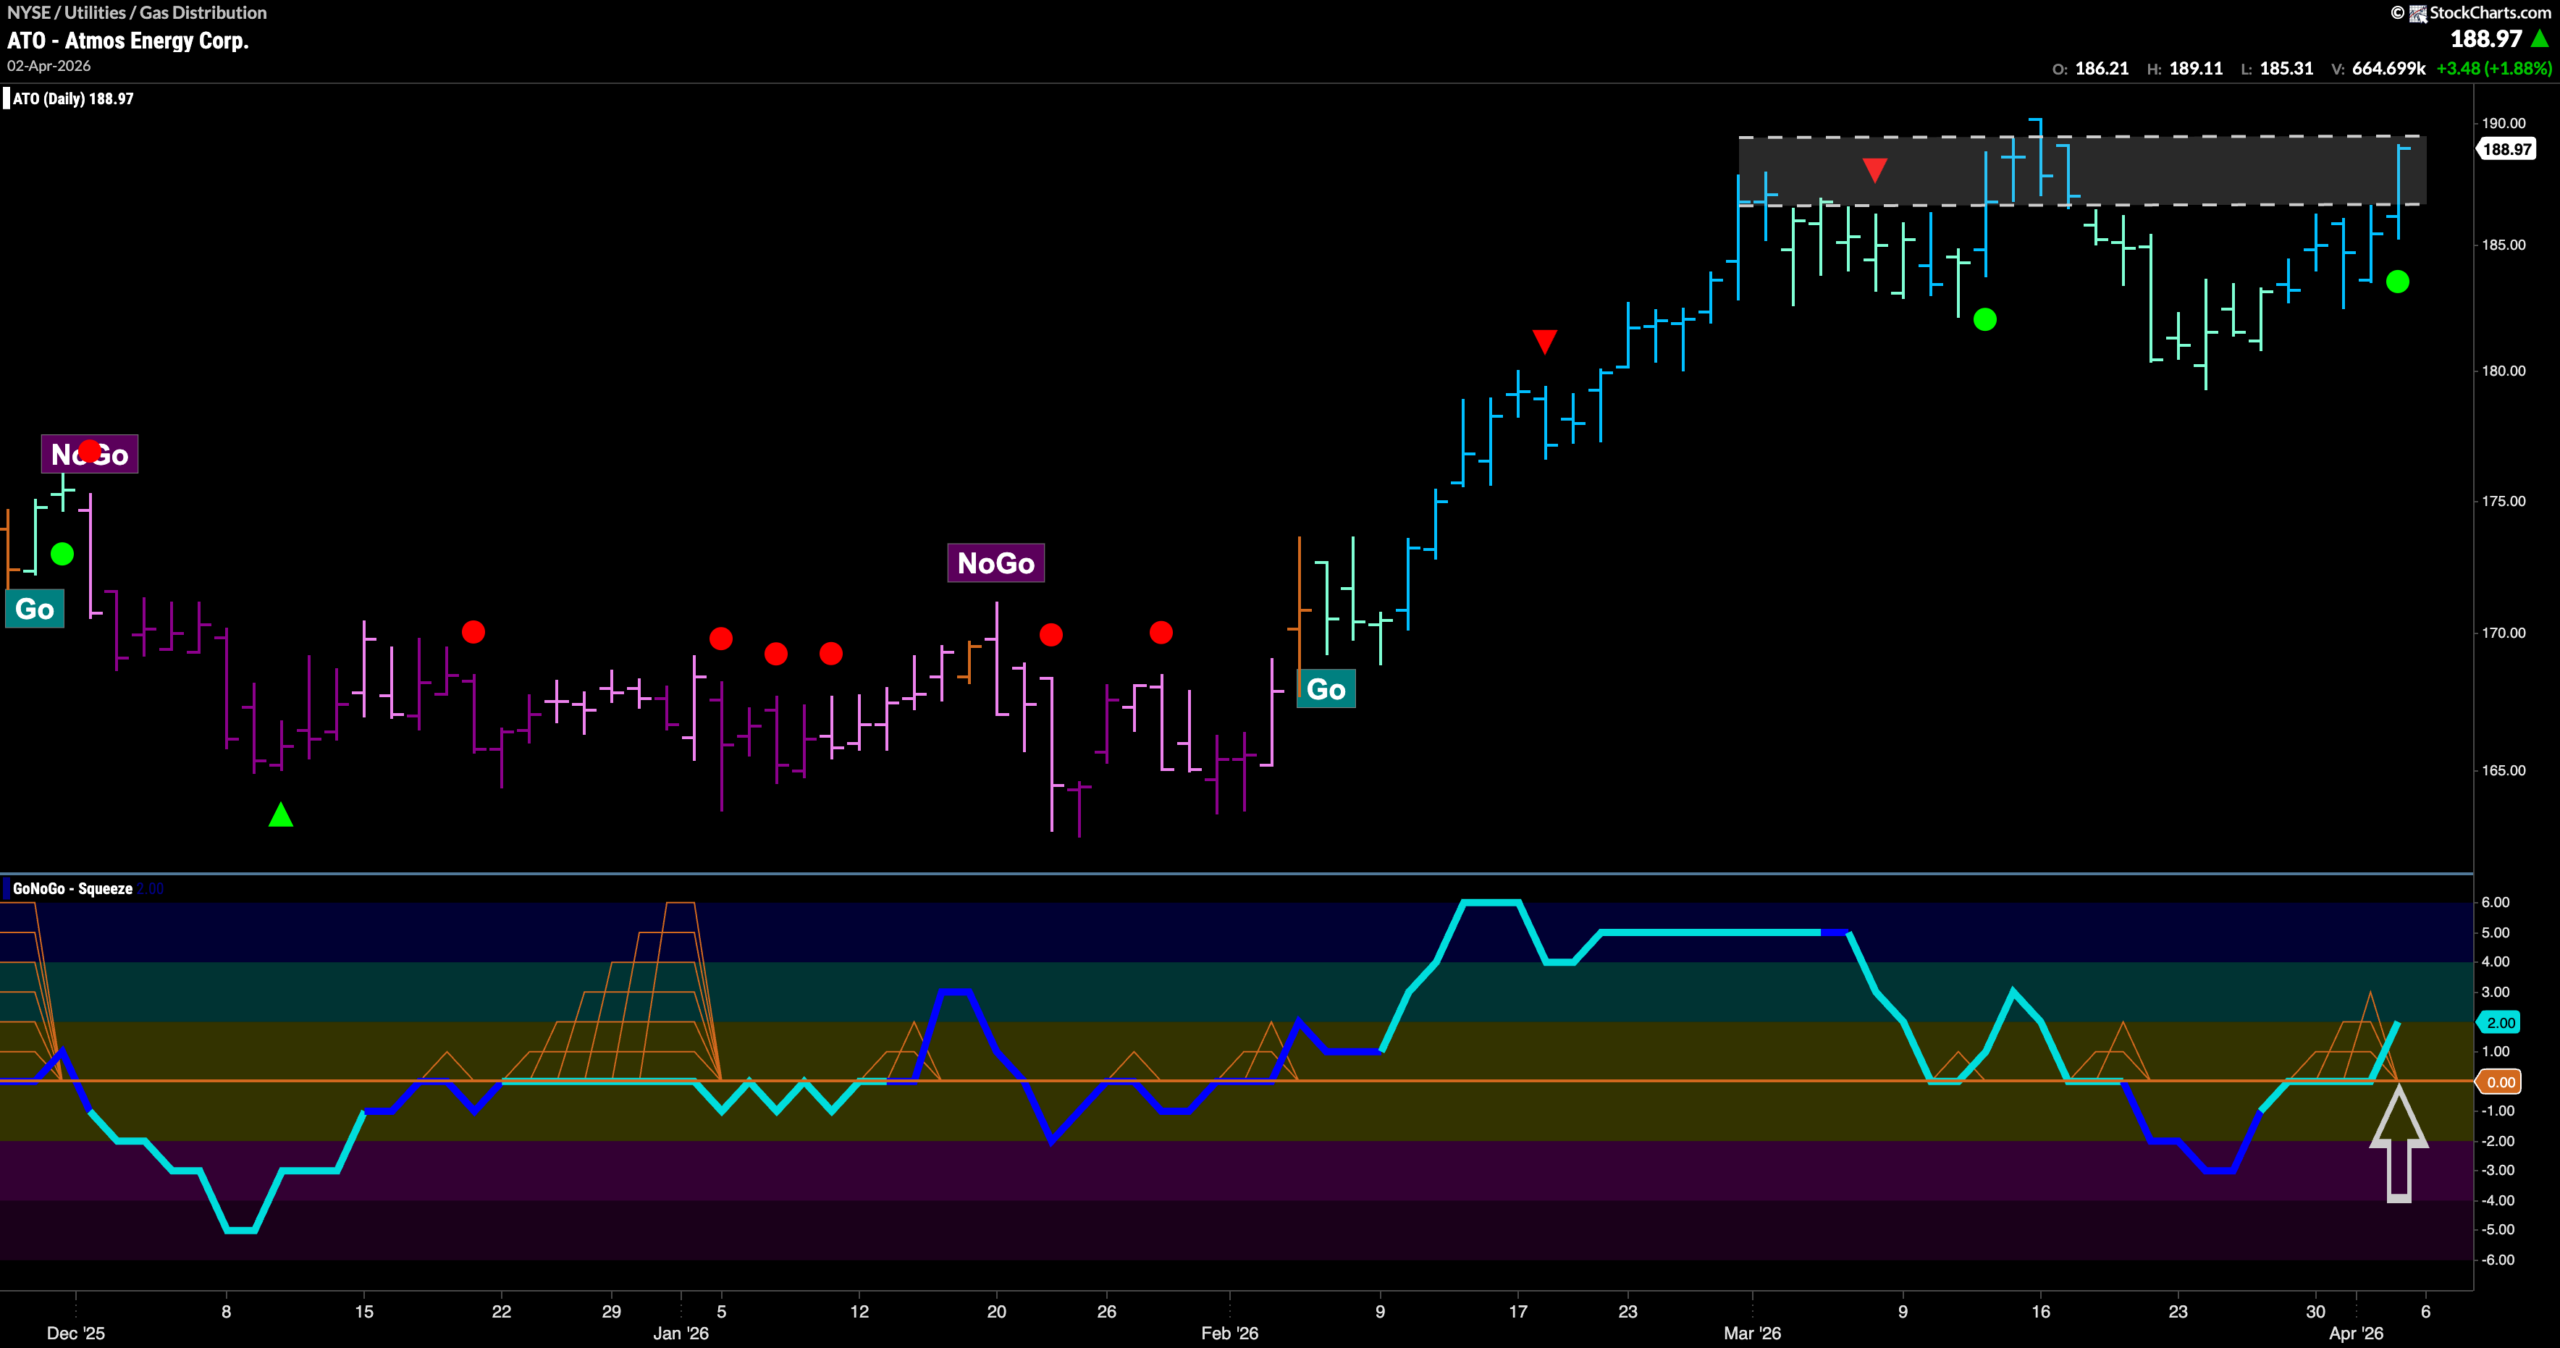The image size is (2560, 1348).
Task: Click the volume value 664.699k
Action: [x=2389, y=69]
